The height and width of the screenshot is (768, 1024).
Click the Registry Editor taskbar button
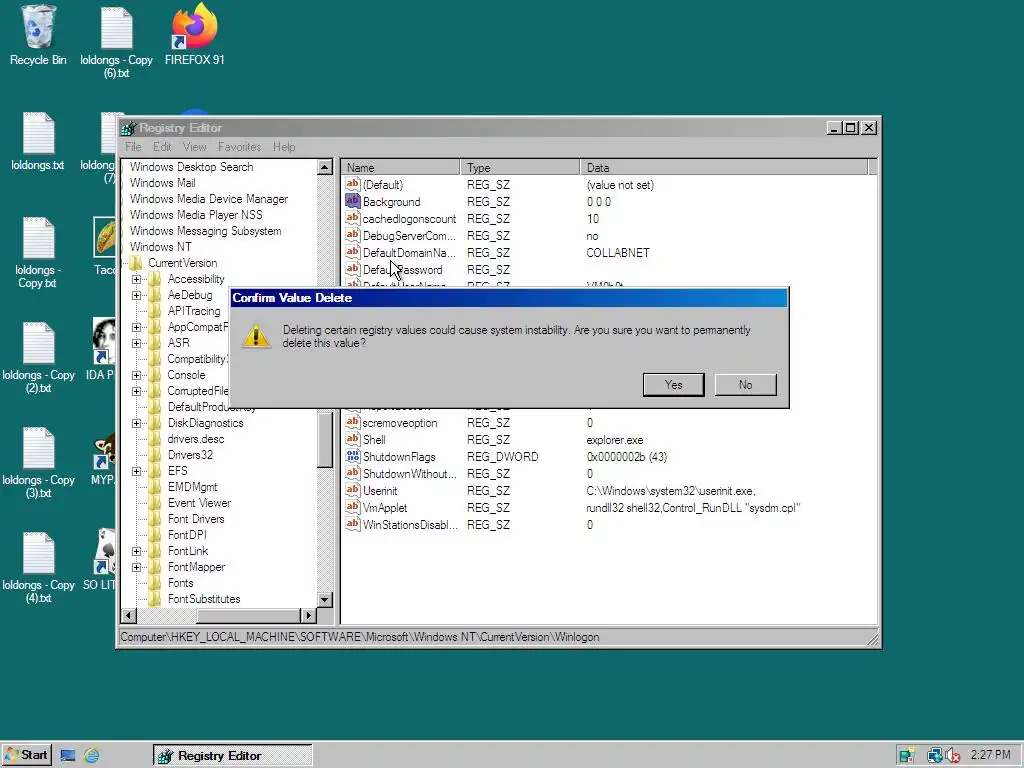pyautogui.click(x=232, y=756)
